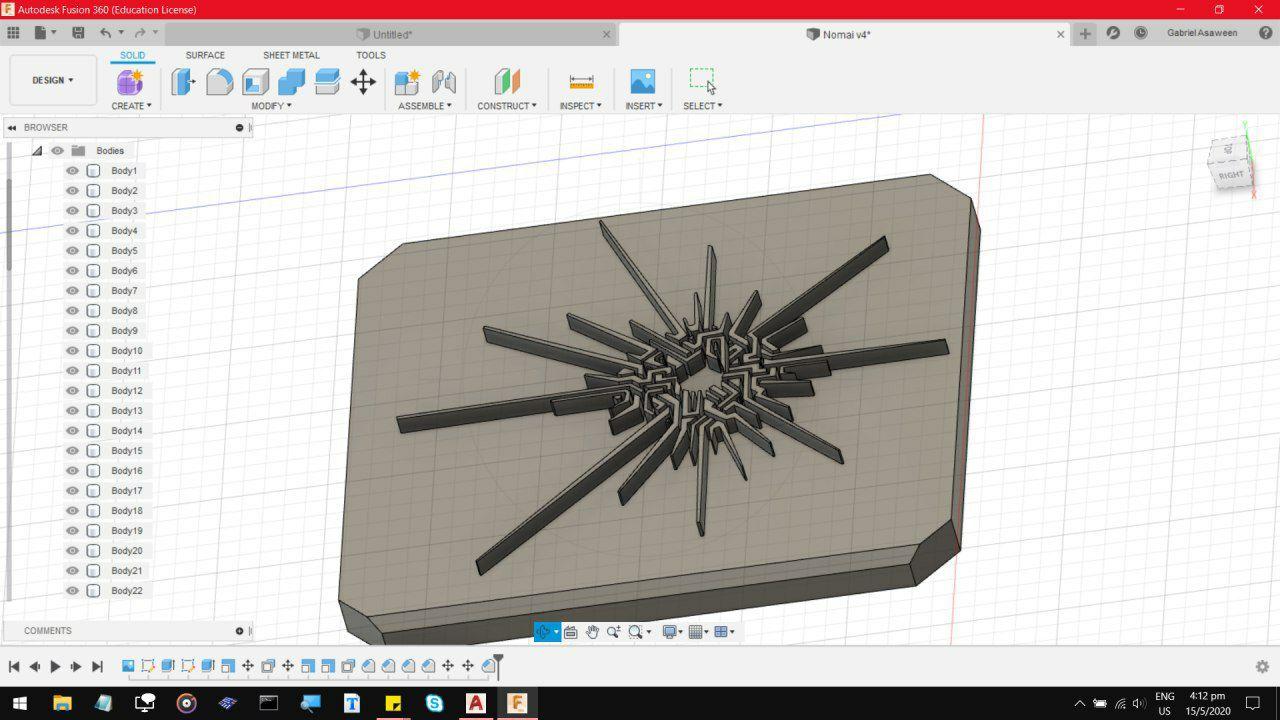Screen dimensions: 1280x720
Task: Select the Press Pull tool
Action: (183, 82)
